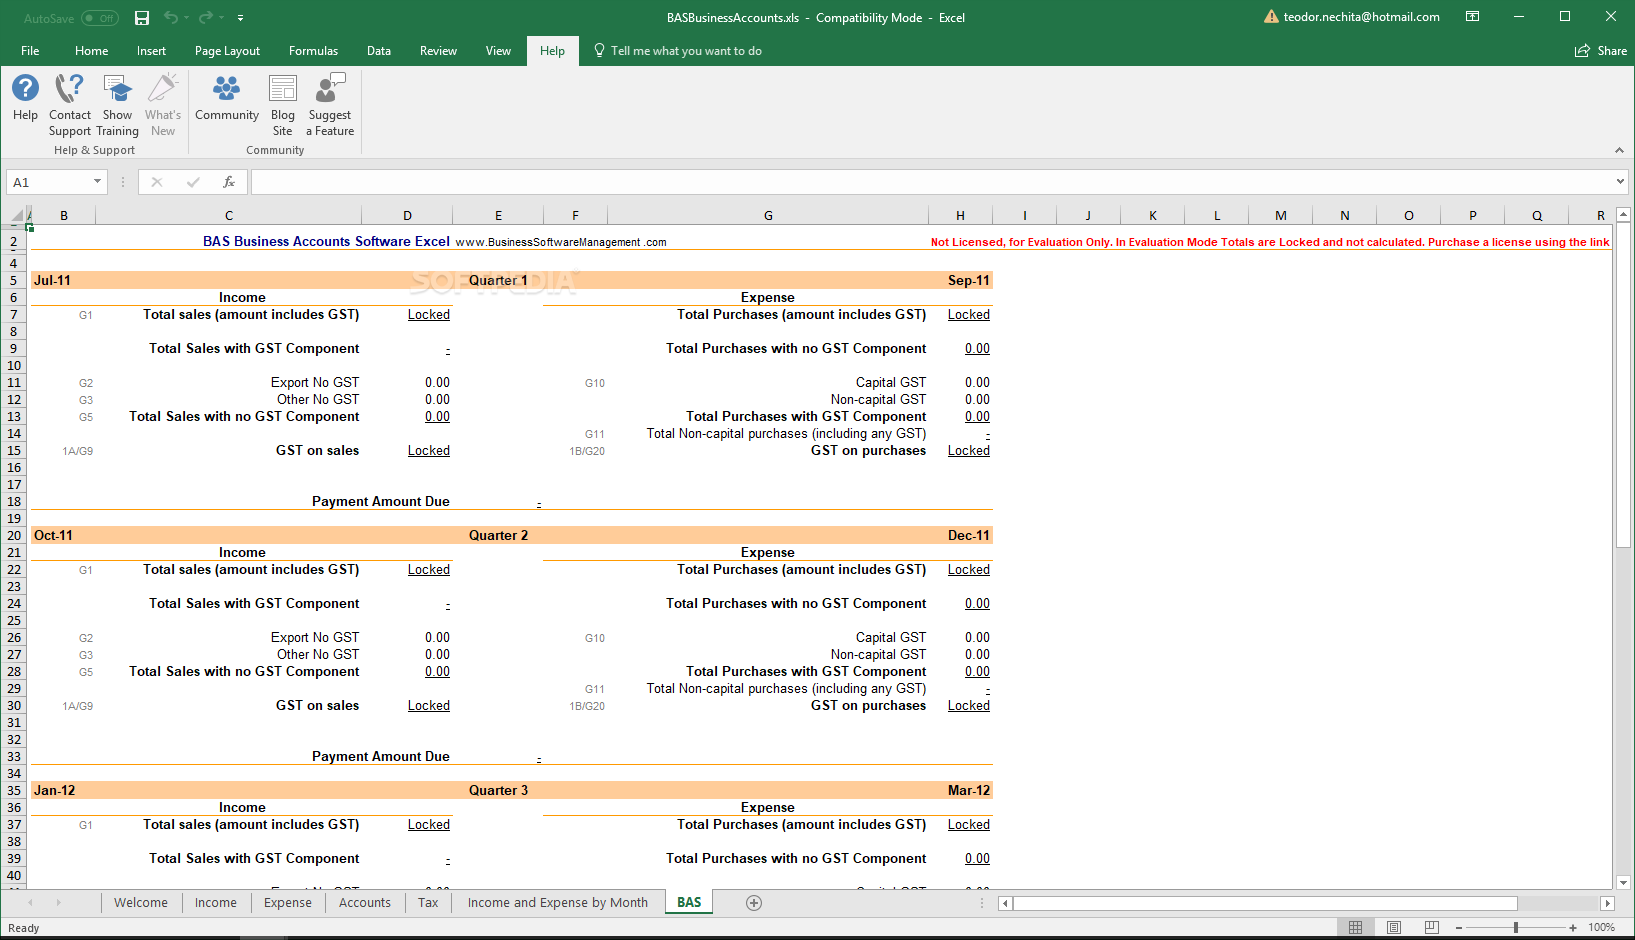Viewport: 1635px width, 940px height.
Task: Click the 100% zoom level
Action: (1602, 928)
